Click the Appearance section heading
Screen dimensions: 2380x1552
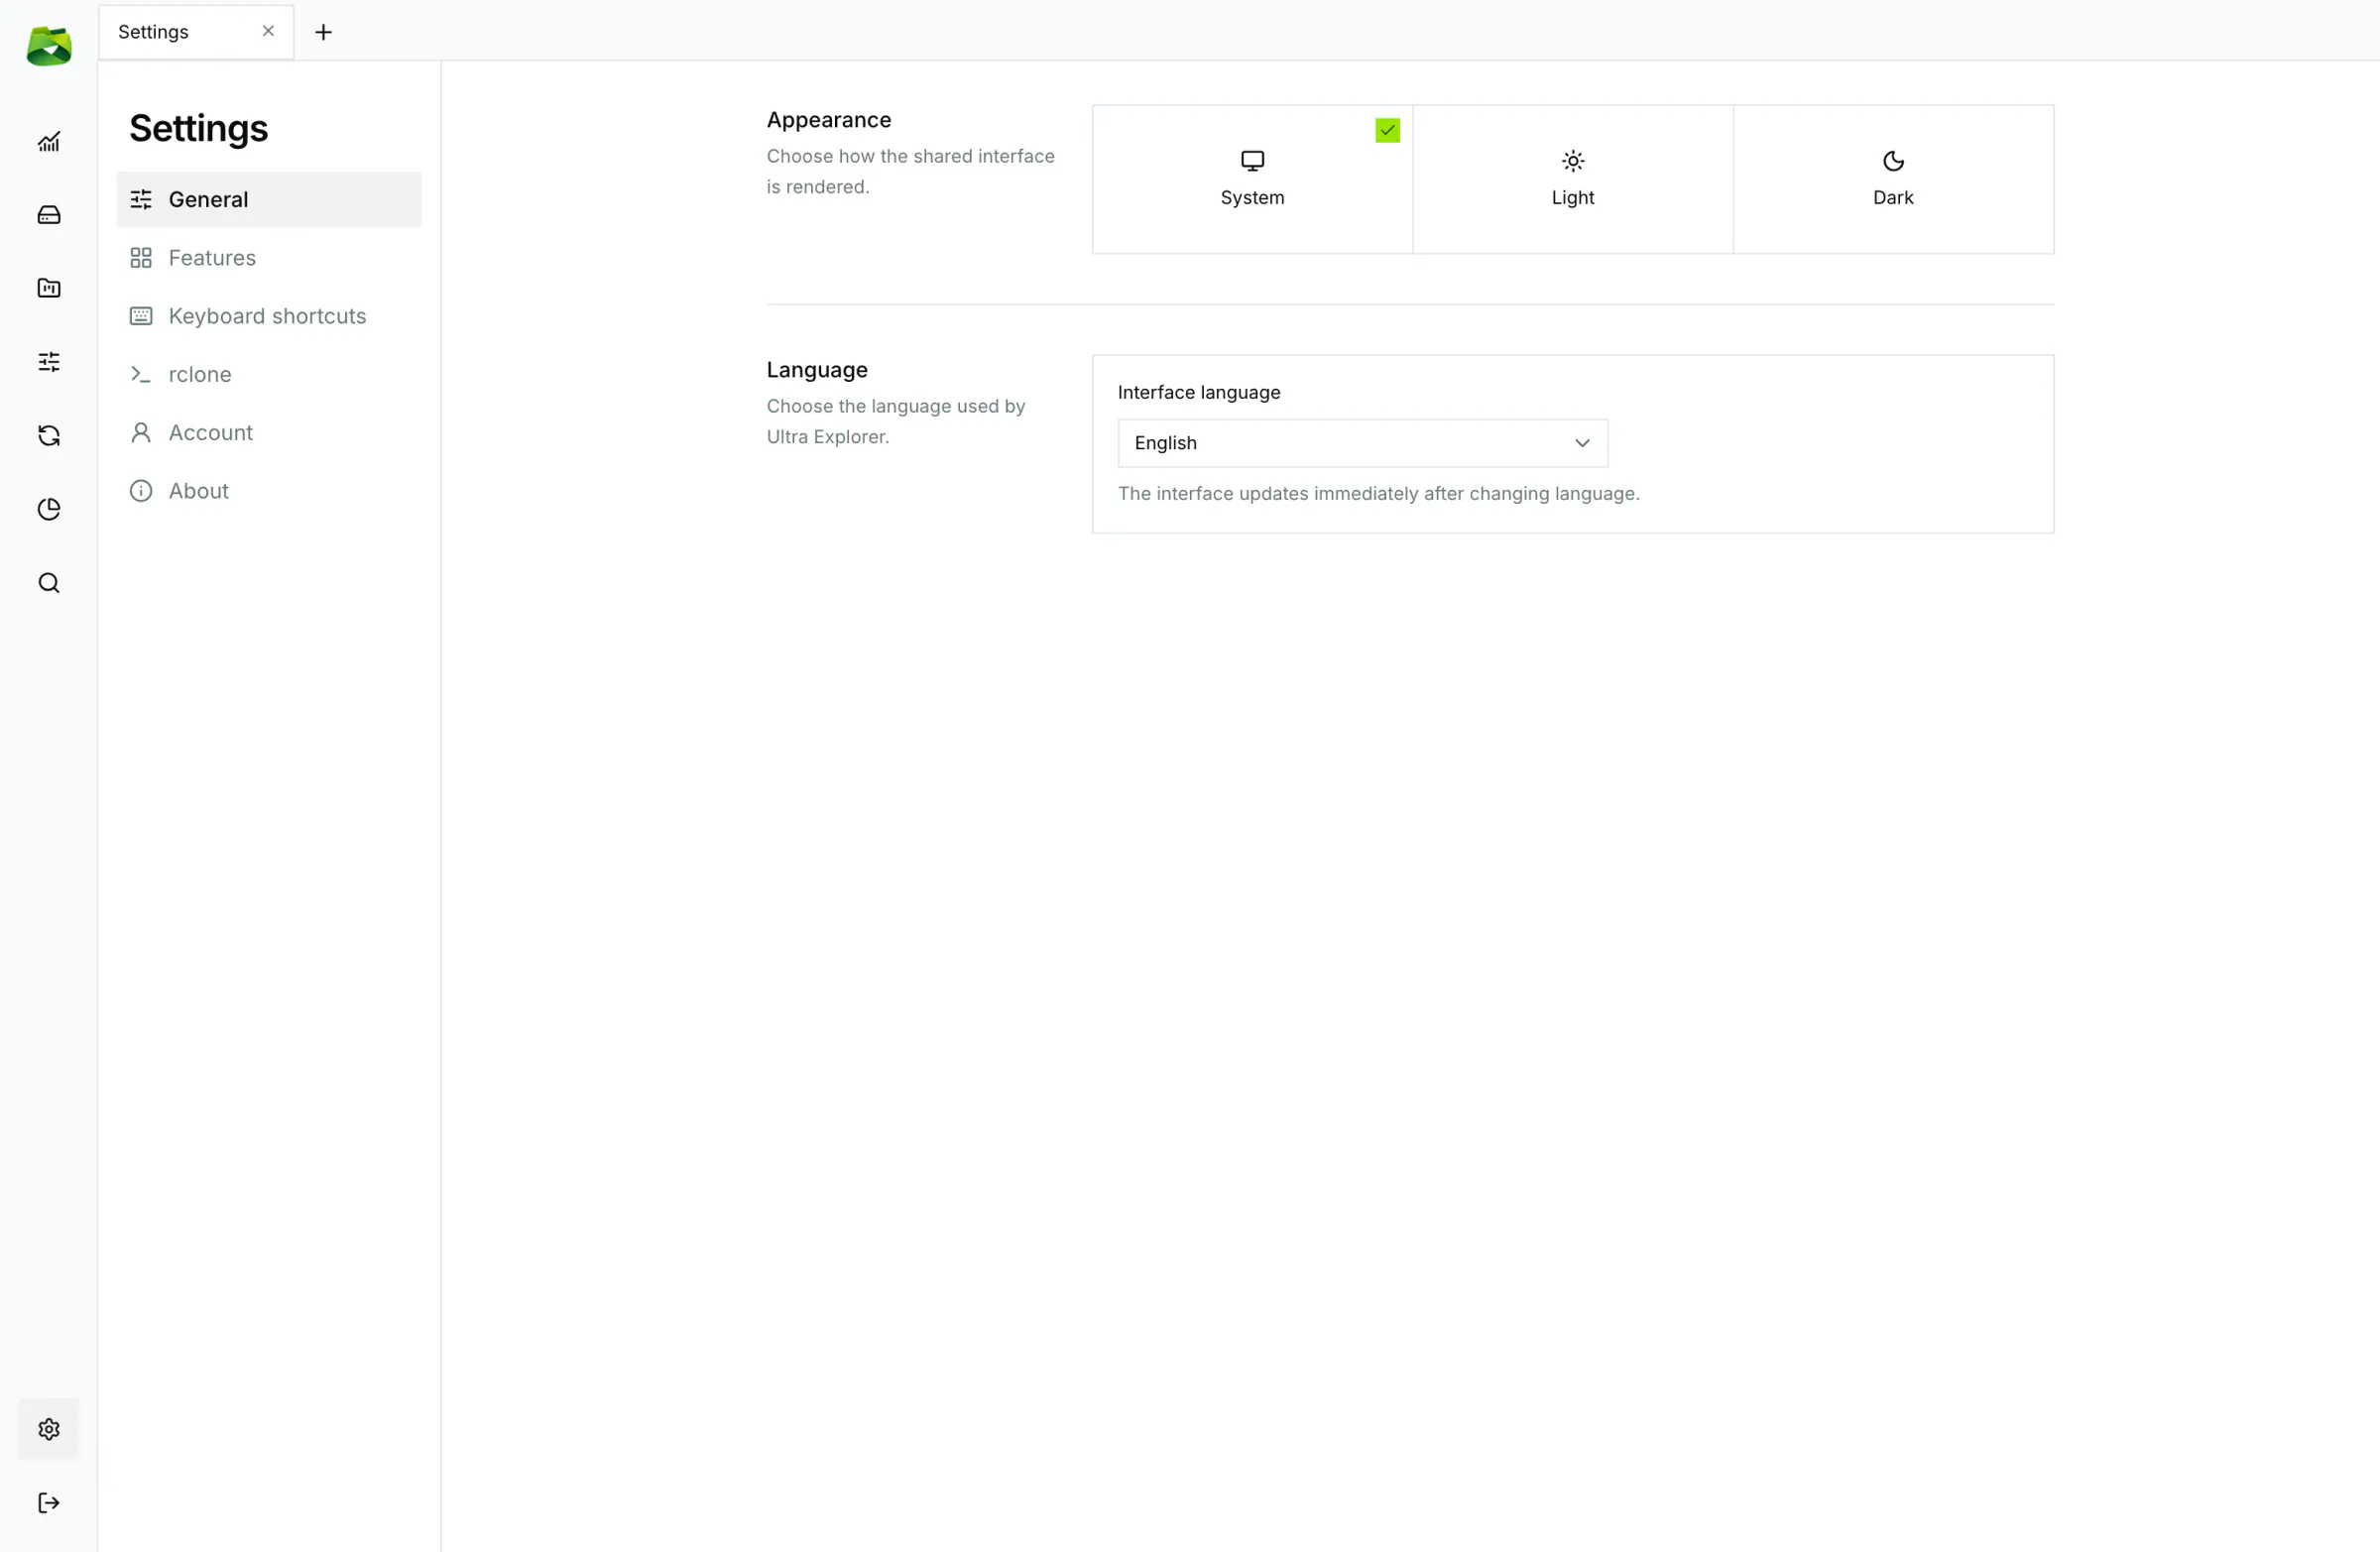[x=829, y=120]
